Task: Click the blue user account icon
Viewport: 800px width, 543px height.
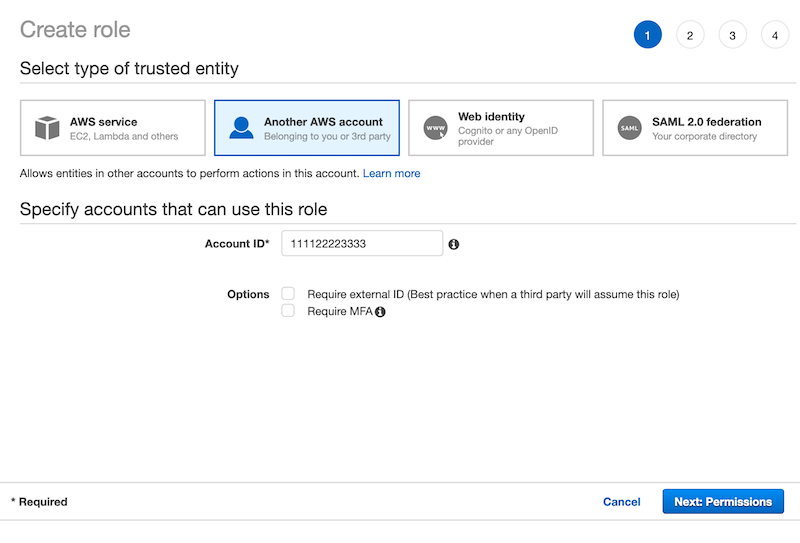Action: tap(241, 128)
